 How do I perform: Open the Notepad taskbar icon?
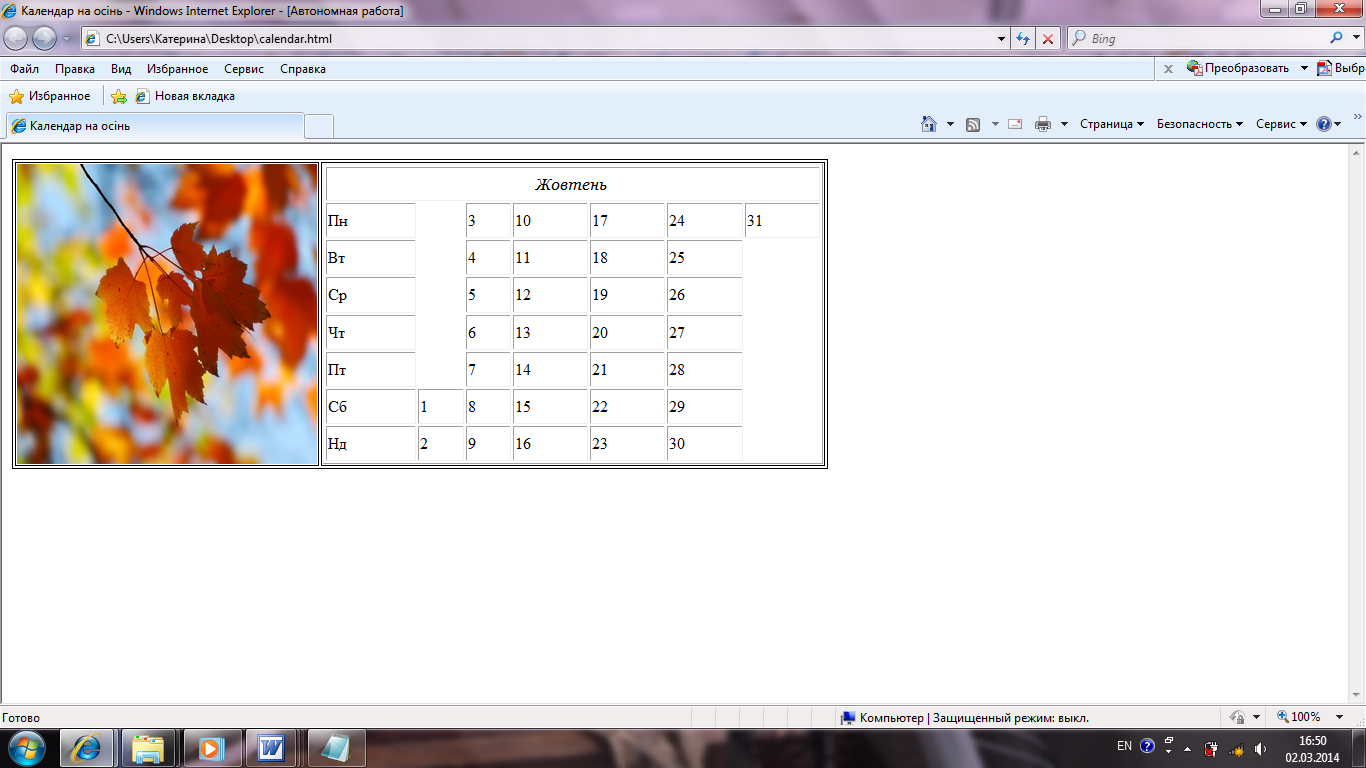click(x=336, y=748)
